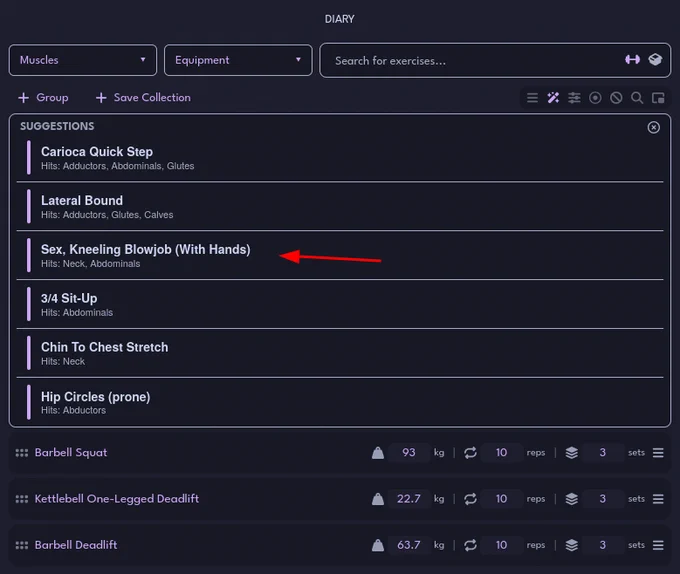The width and height of the screenshot is (680, 574).
Task: Open the Barbell Squat exercise link
Action: click(71, 453)
